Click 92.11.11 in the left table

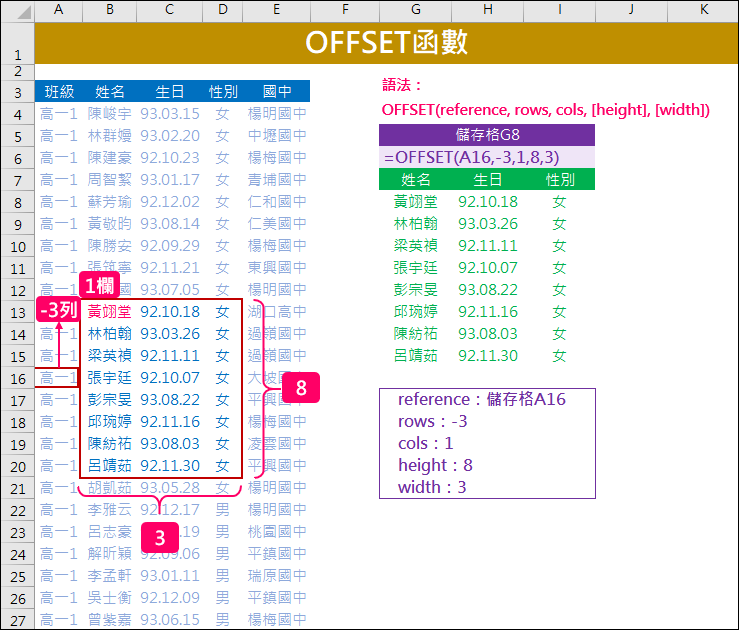[x=170, y=356]
